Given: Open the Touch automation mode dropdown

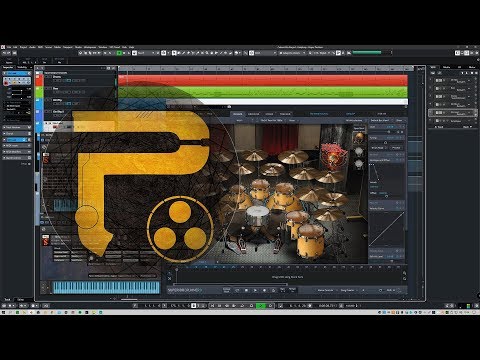Looking at the screenshot, I should 146,53.
